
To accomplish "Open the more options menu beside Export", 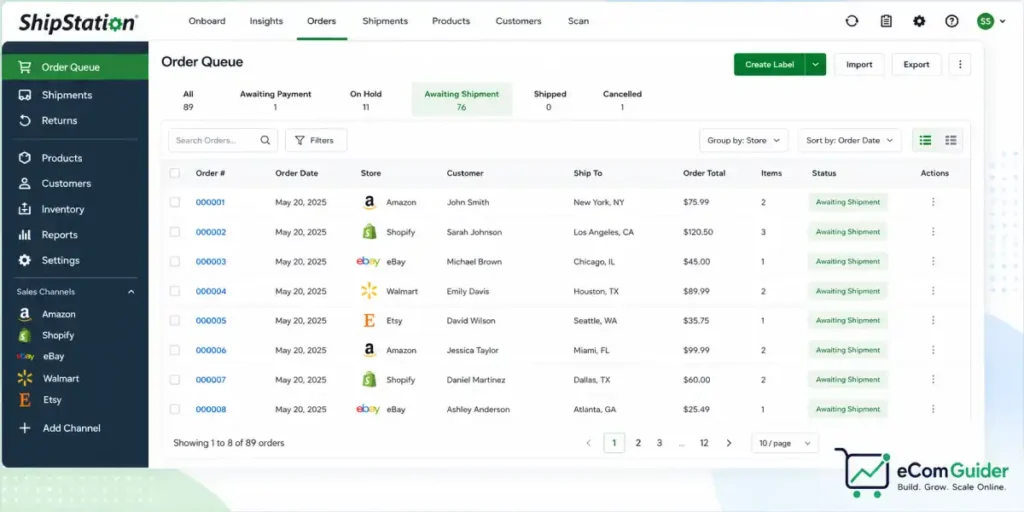I will click(x=959, y=65).
